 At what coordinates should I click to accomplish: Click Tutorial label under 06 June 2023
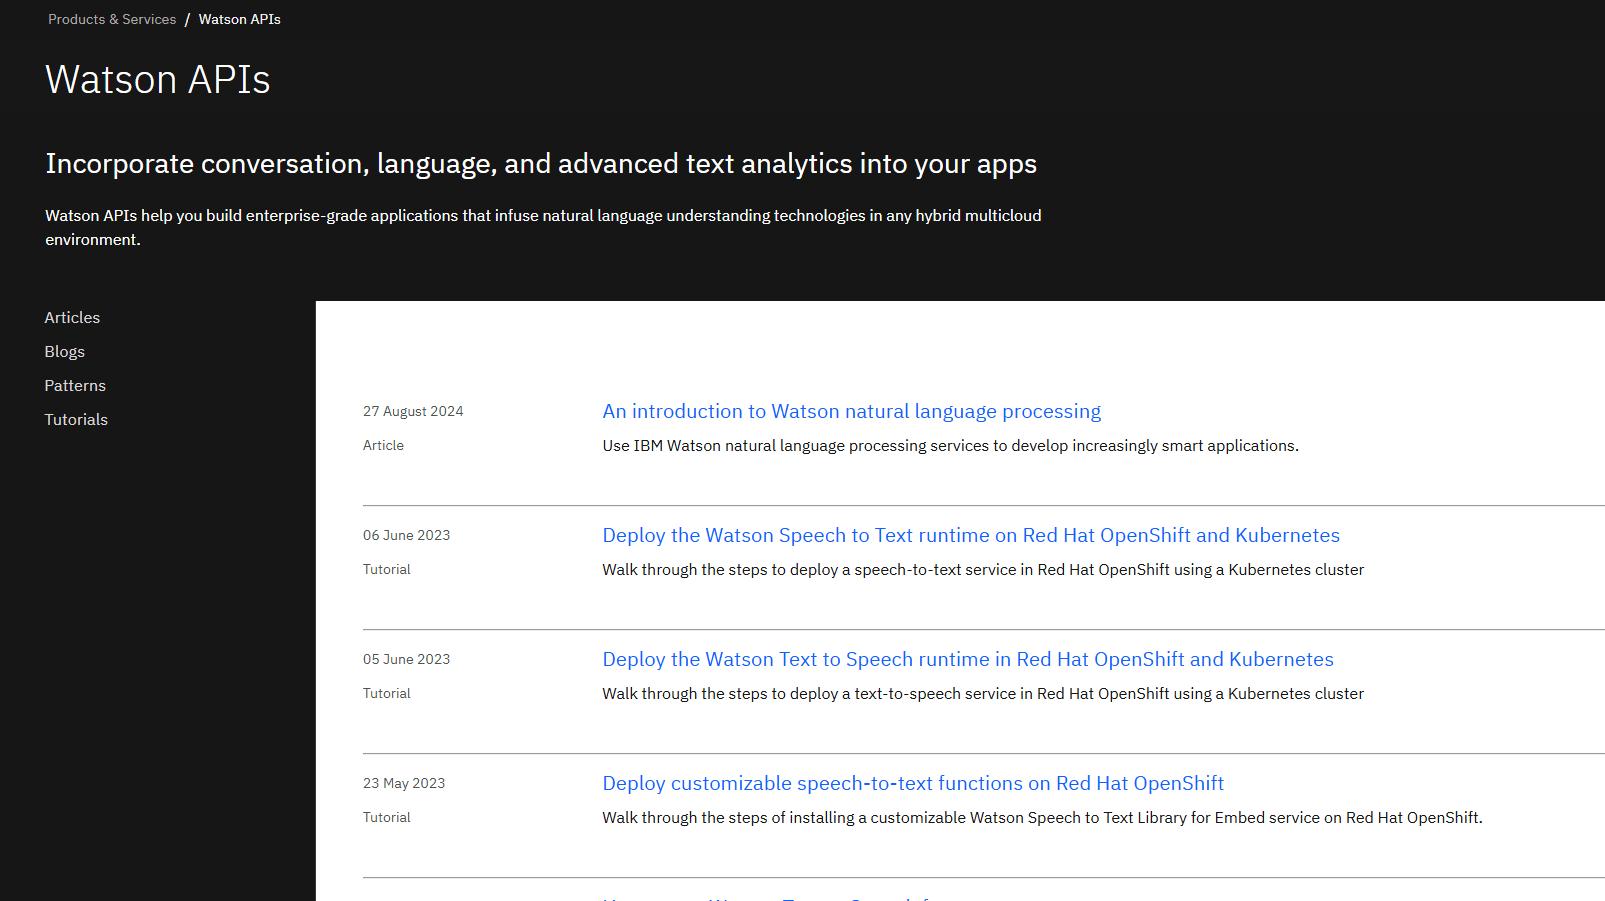386,569
